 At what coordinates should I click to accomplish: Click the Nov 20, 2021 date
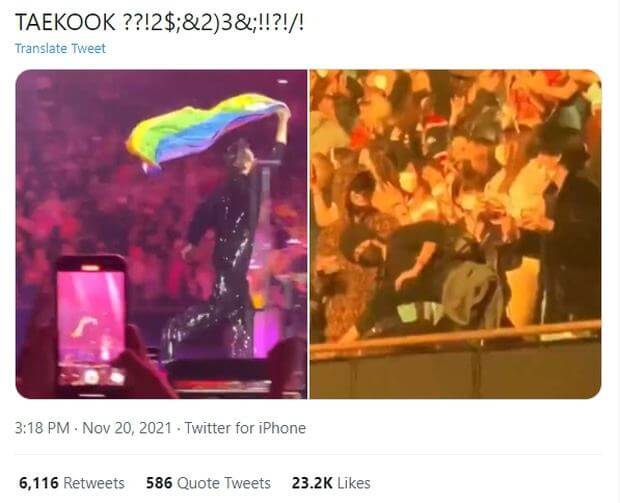(x=127, y=428)
